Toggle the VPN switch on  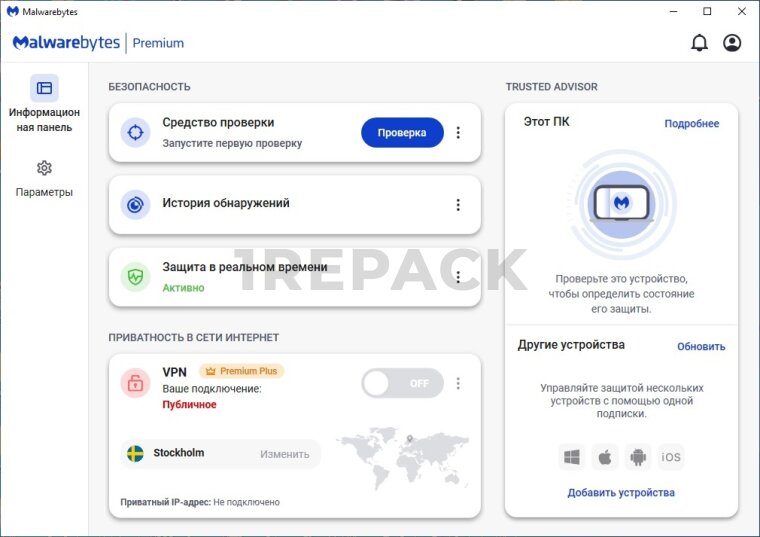[402, 383]
